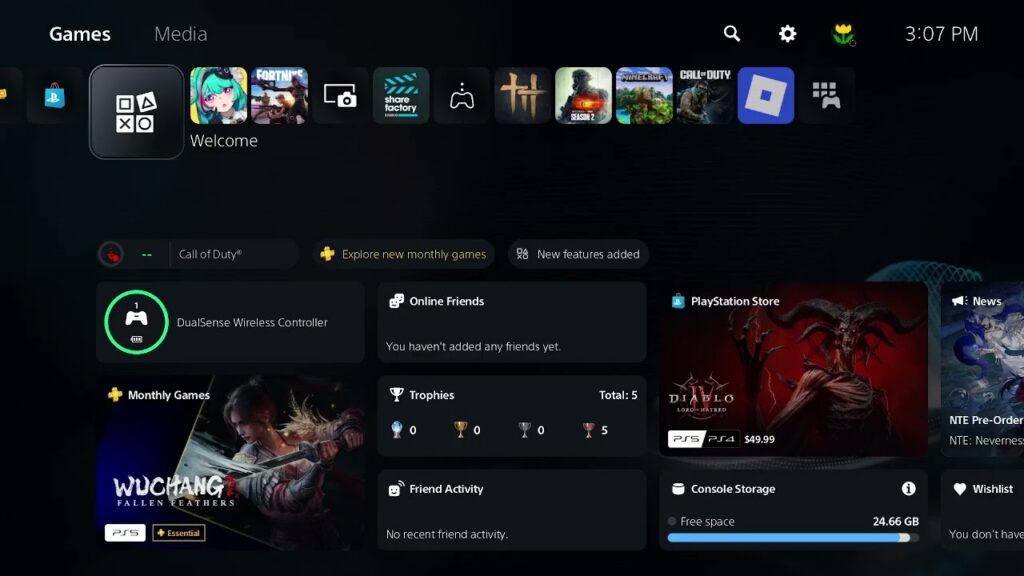Image resolution: width=1024 pixels, height=576 pixels.
Task: Click 'No recent friend activity.' text
Action: click(447, 534)
